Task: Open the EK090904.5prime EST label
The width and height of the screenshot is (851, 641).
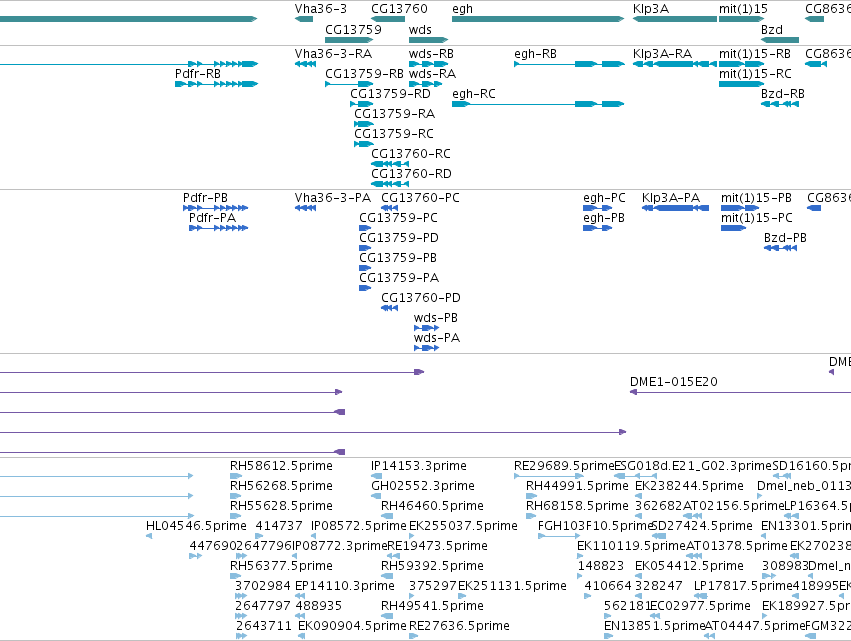Action: 352,627
